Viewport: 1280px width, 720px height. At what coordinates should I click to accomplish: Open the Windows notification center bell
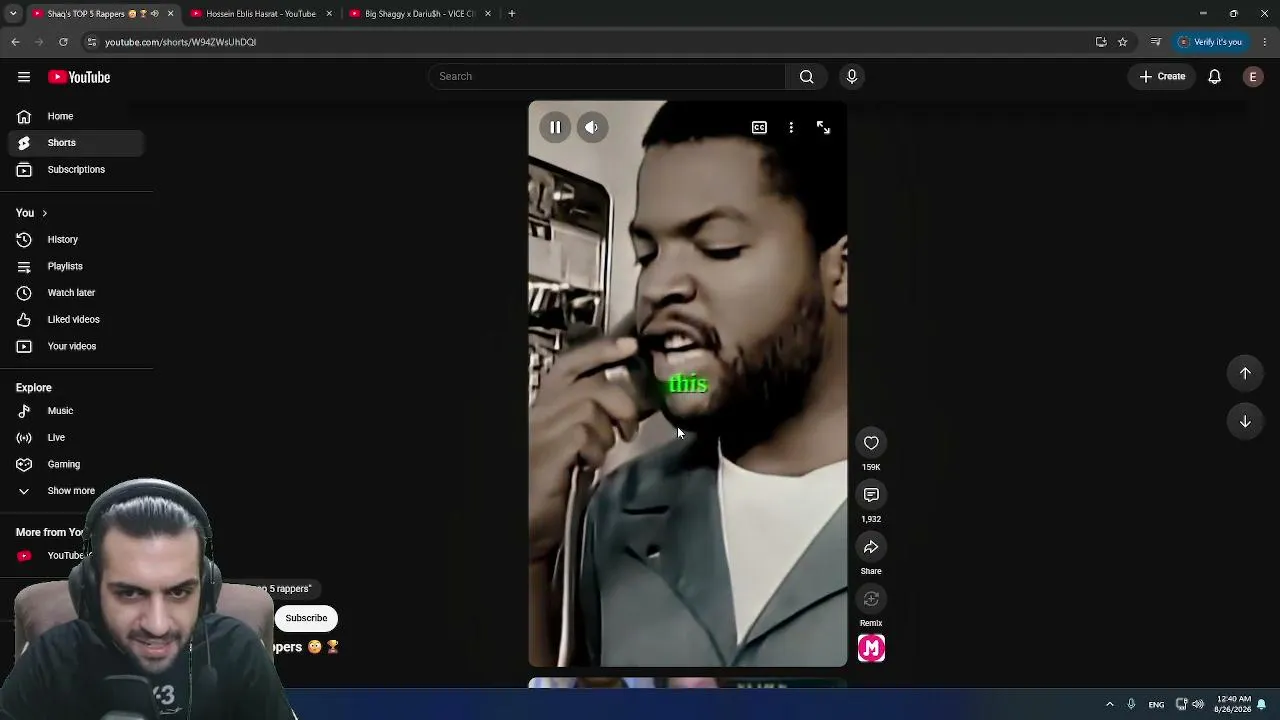tap(1262, 705)
